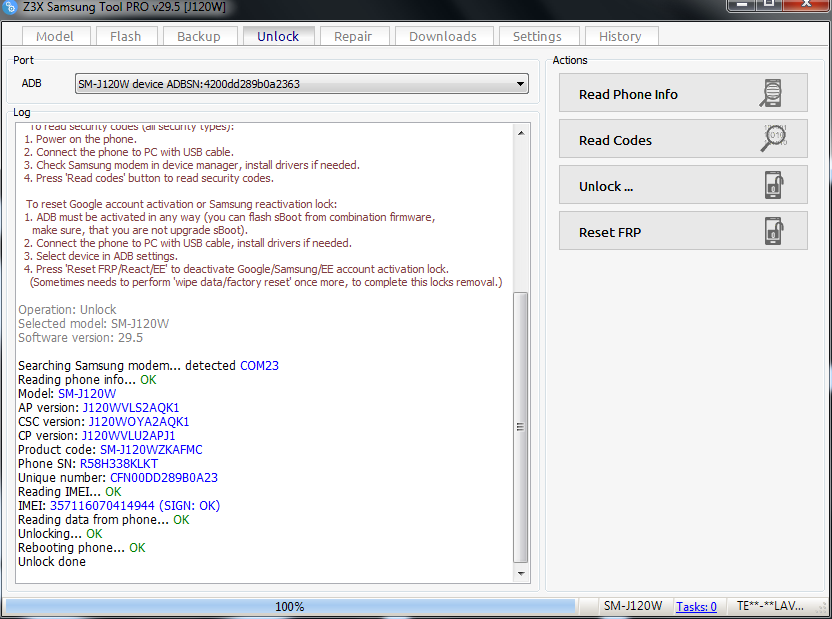832x619 pixels.
Task: Go to the Repair tab
Action: tap(353, 36)
